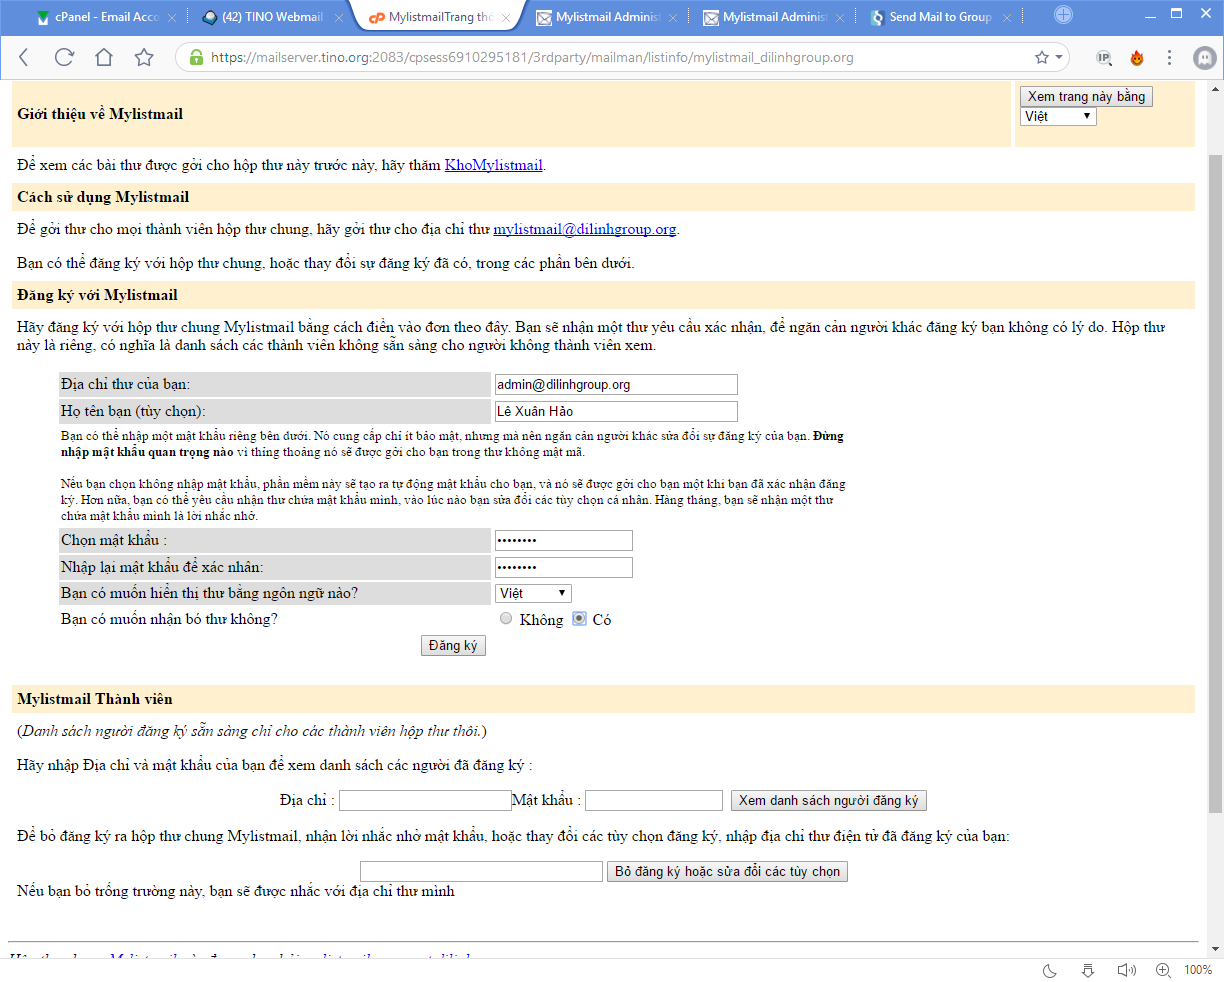Go back with the browser back arrow

click(x=24, y=57)
